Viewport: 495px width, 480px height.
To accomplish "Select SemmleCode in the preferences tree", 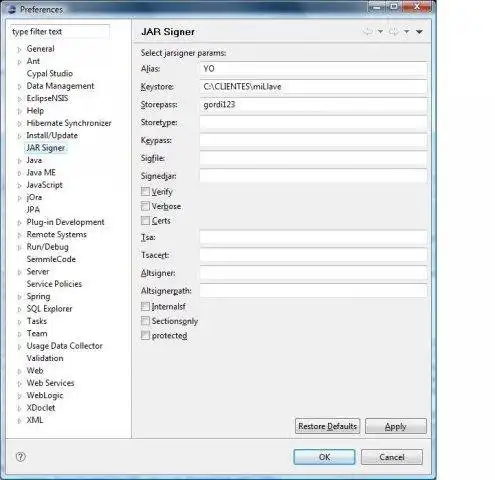I will pyautogui.click(x=51, y=259).
